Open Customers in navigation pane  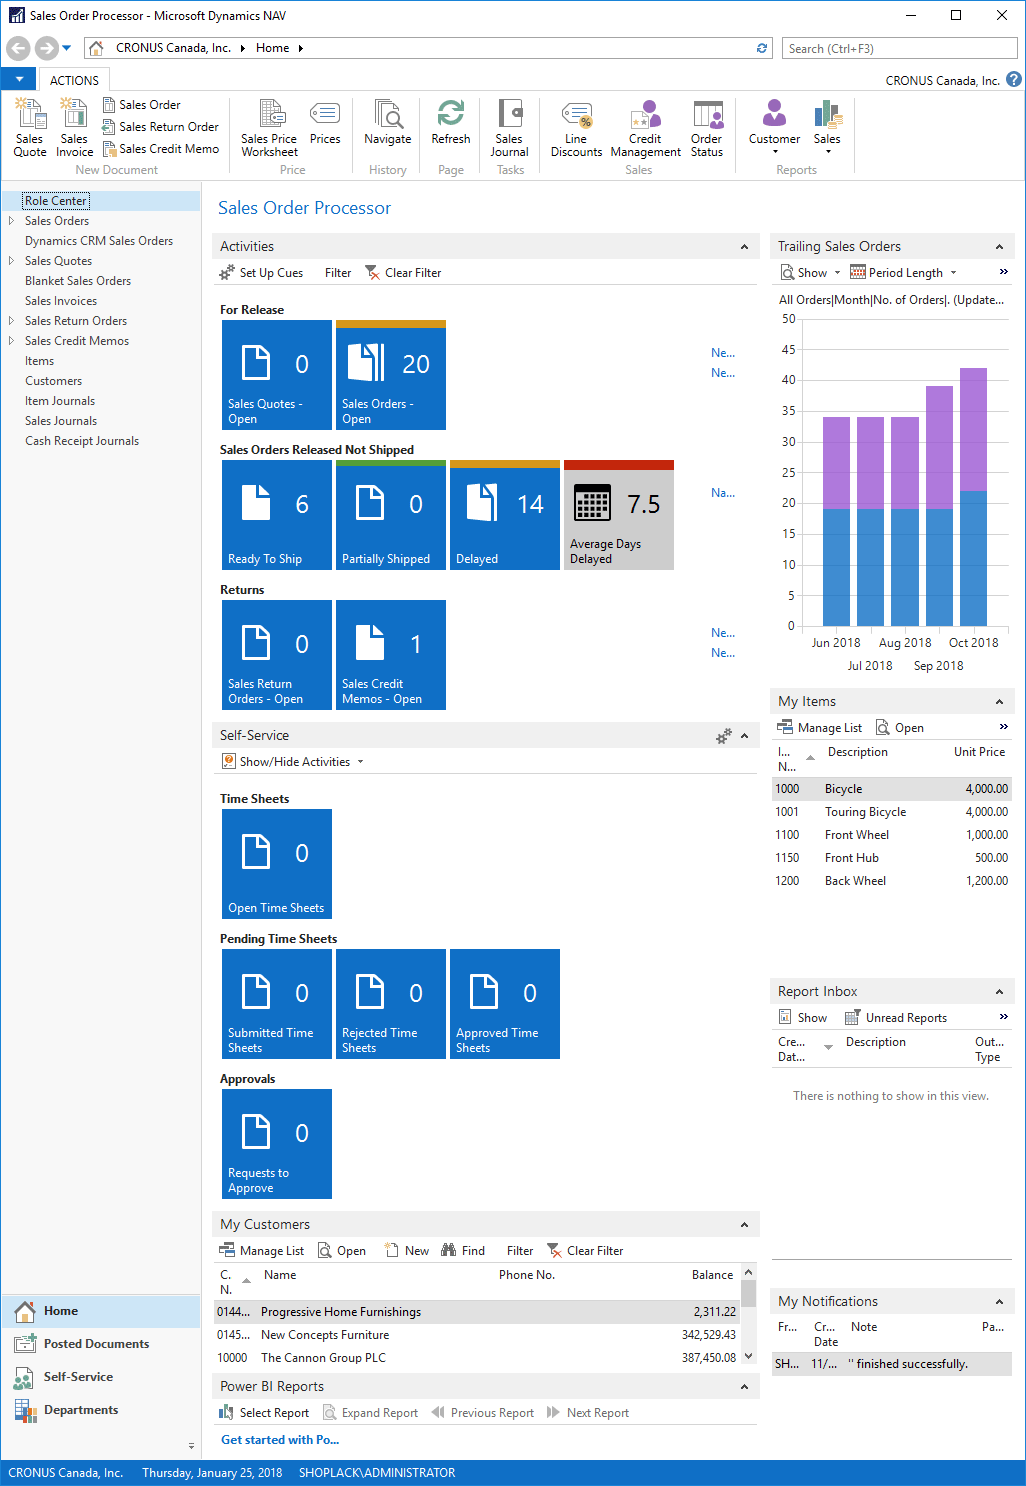[x=53, y=381]
